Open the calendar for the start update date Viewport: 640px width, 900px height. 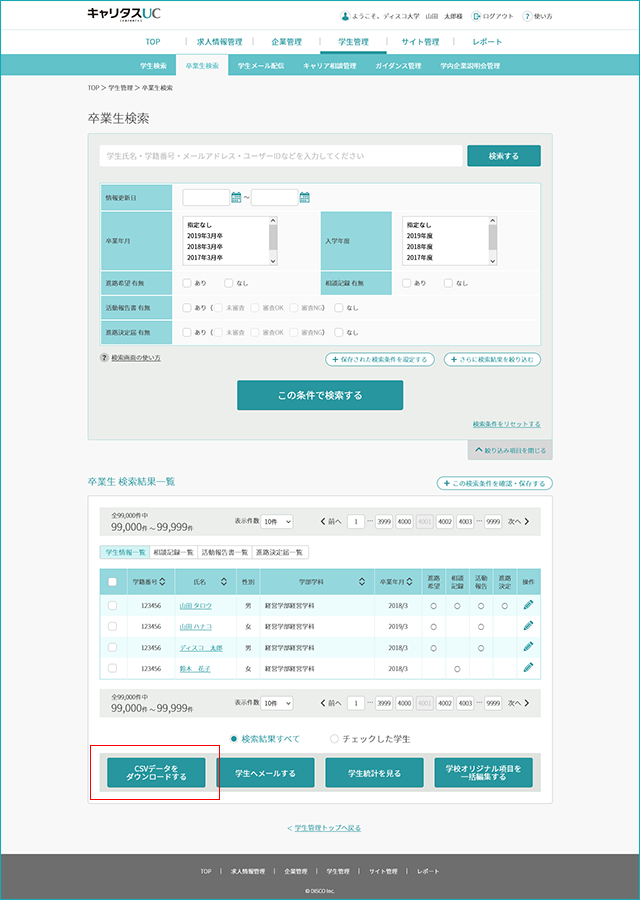pyautogui.click(x=236, y=197)
